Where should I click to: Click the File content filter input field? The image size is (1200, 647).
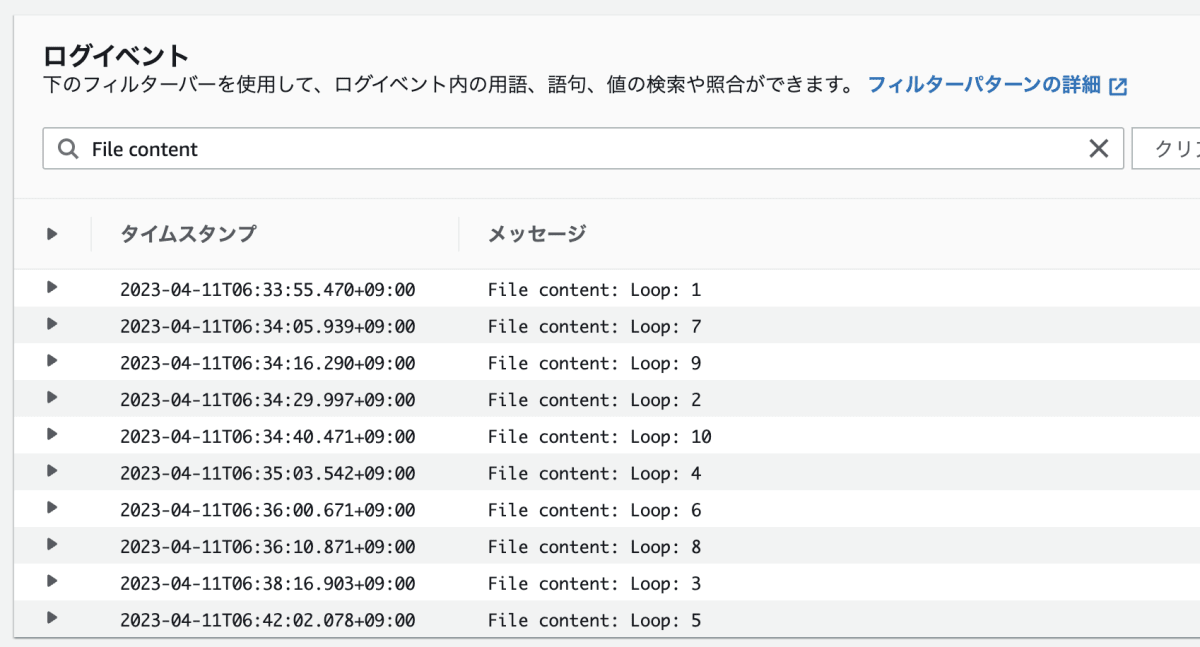580,149
